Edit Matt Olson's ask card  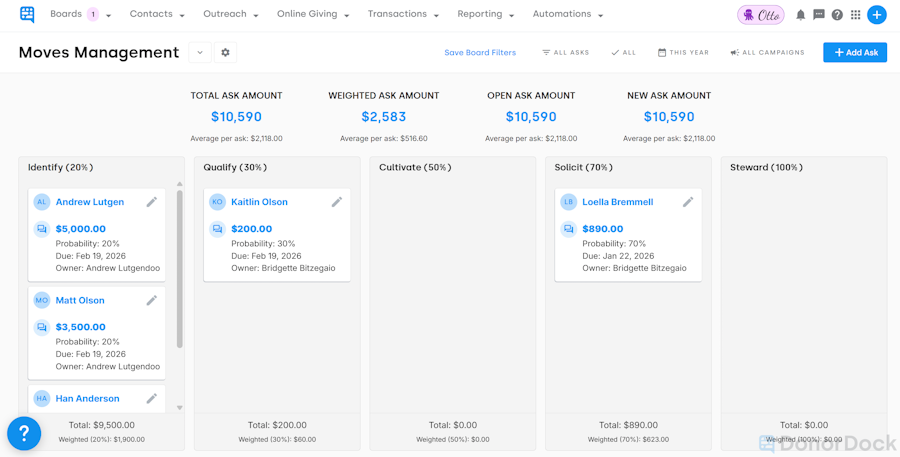pyautogui.click(x=152, y=300)
